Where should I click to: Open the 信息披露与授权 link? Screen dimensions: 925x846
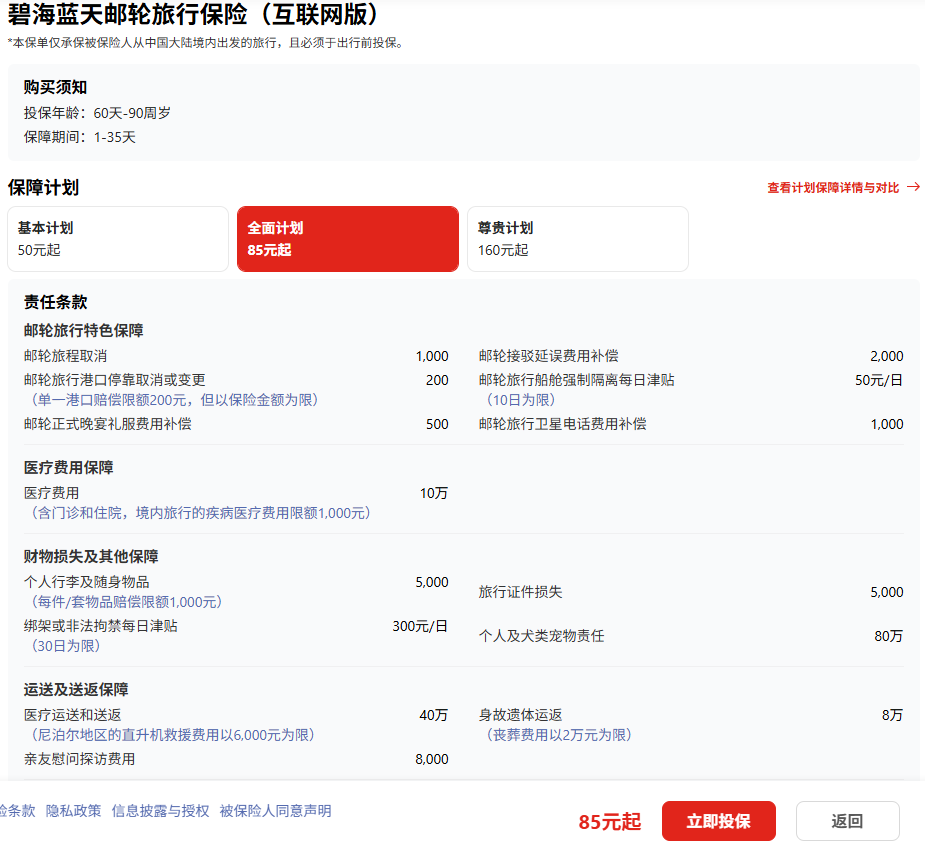pyautogui.click(x=160, y=811)
